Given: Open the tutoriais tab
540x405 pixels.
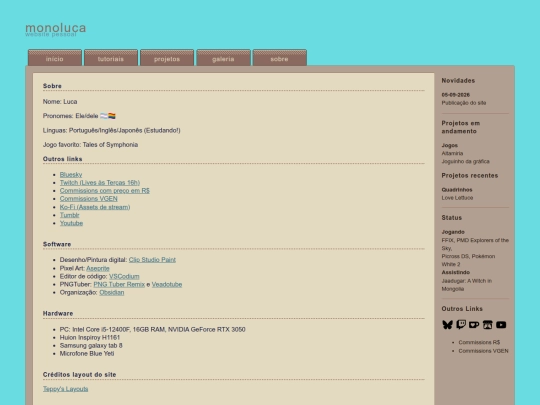Looking at the screenshot, I should [111, 58].
